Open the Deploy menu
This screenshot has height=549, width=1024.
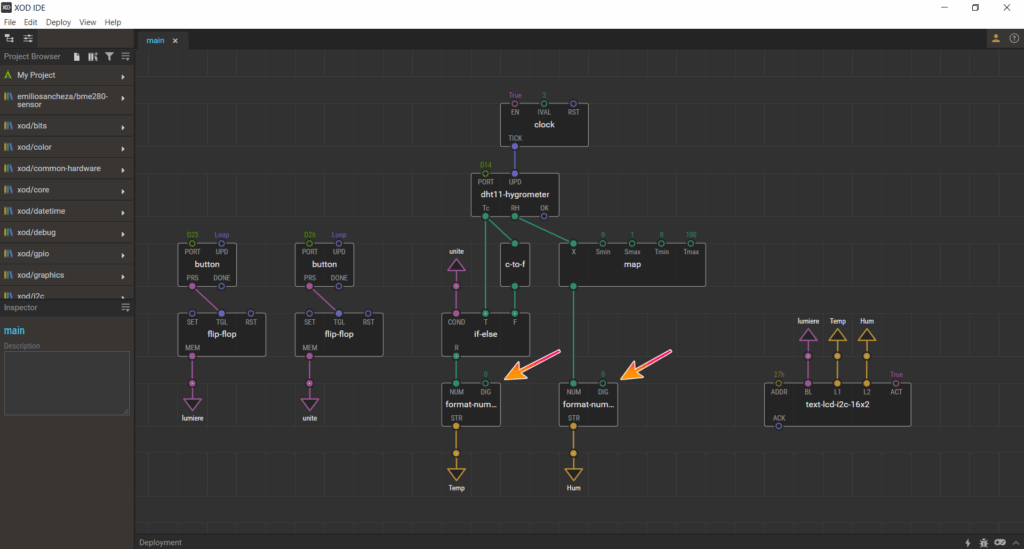[58, 22]
